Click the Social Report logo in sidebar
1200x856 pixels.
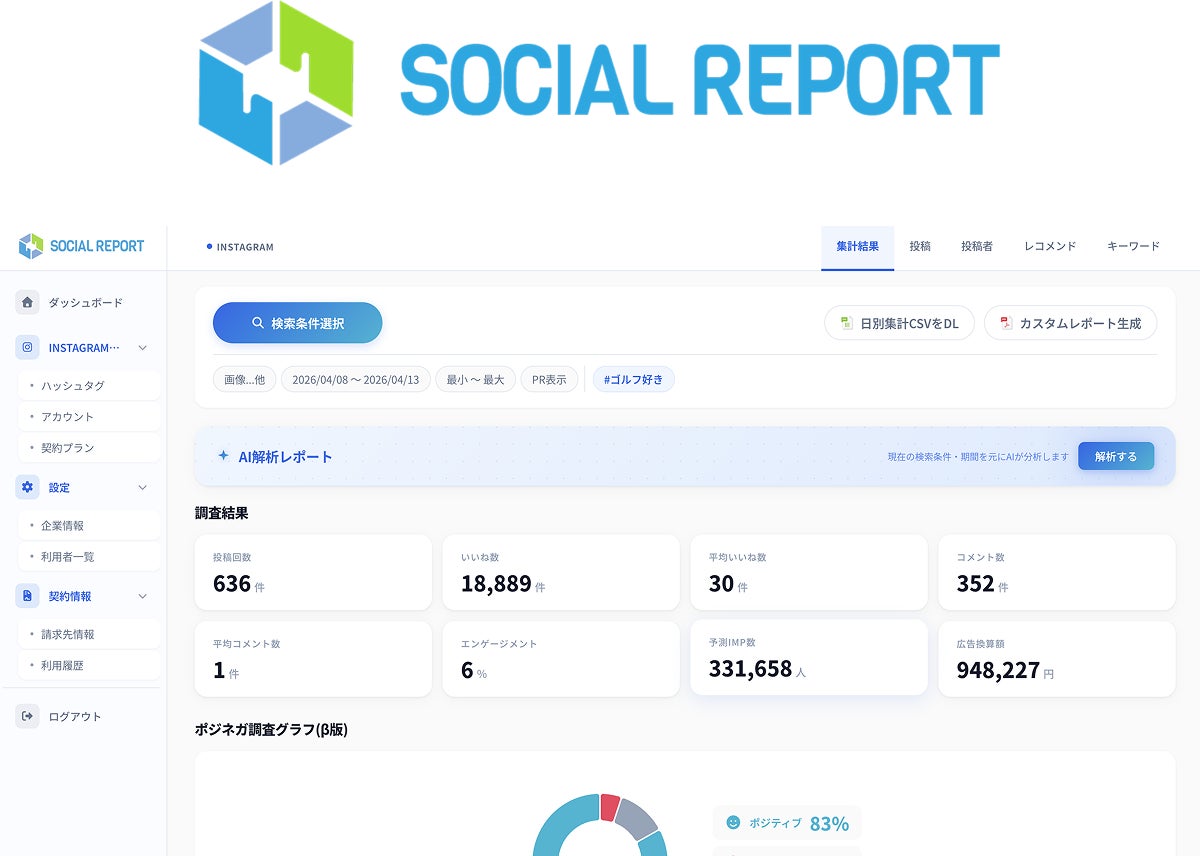coord(81,246)
